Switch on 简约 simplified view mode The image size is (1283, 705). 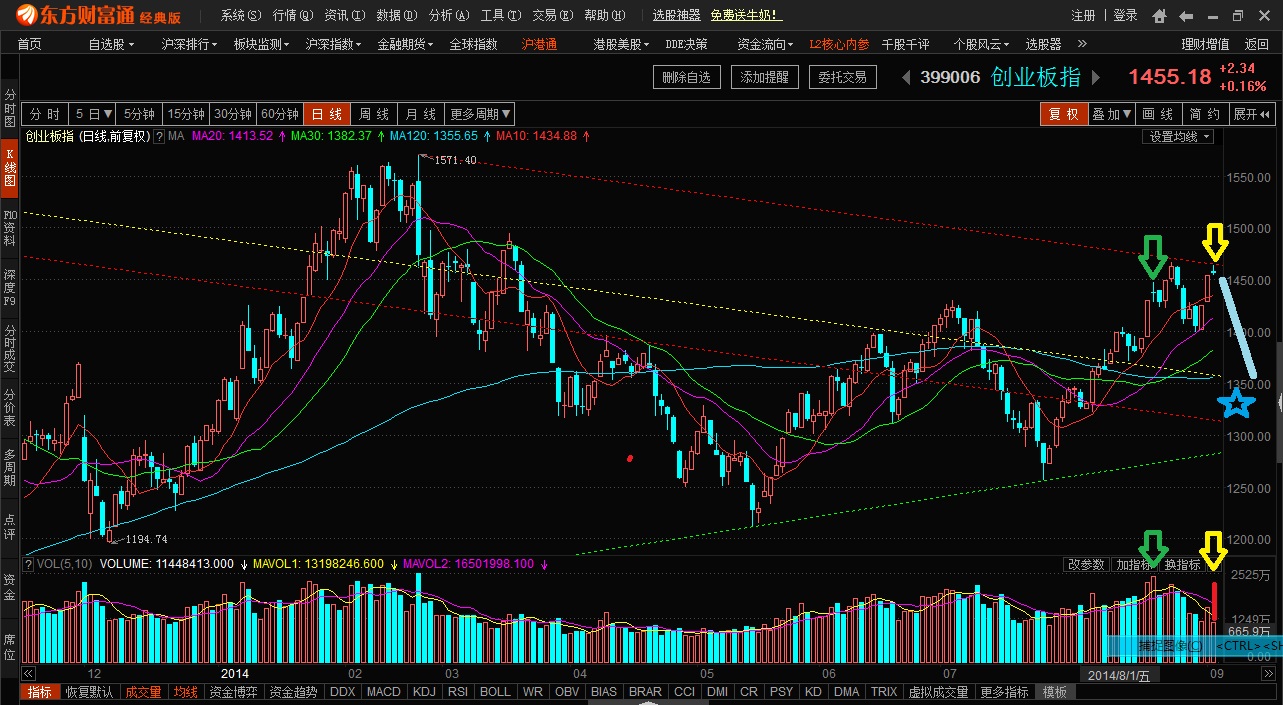(x=1203, y=114)
